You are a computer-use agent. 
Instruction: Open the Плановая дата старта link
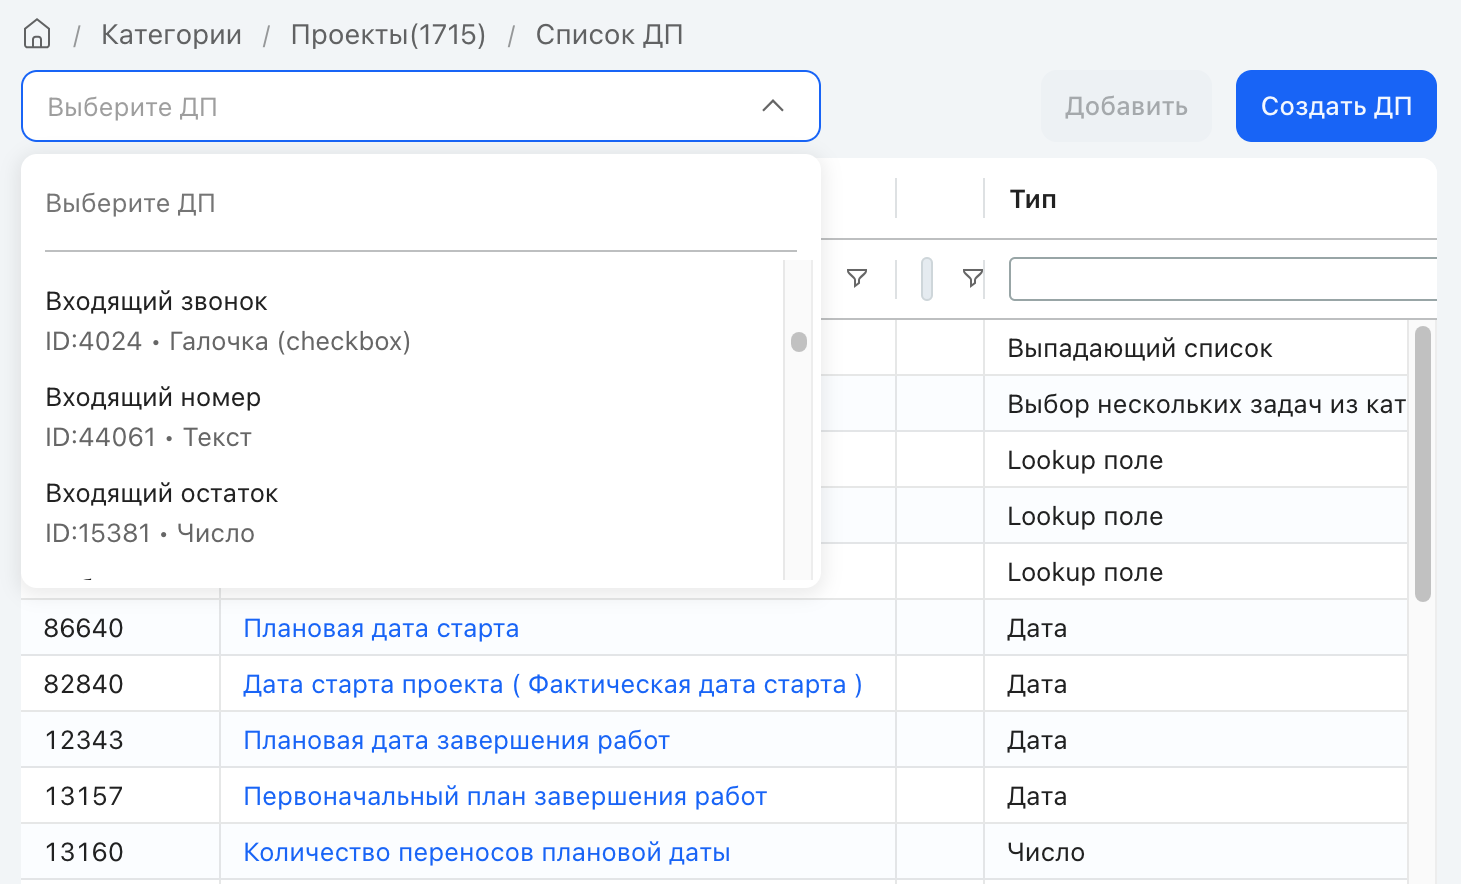click(x=381, y=628)
